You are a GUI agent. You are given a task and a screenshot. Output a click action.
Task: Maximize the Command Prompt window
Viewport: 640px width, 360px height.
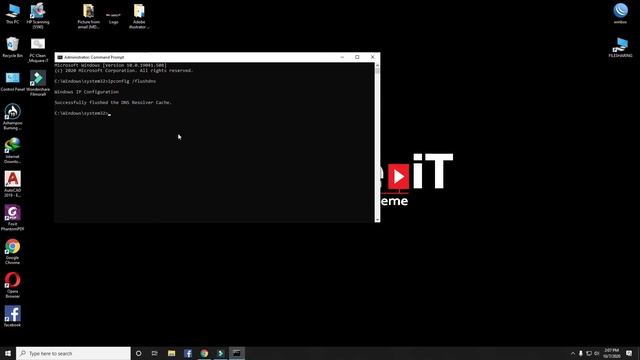point(357,57)
